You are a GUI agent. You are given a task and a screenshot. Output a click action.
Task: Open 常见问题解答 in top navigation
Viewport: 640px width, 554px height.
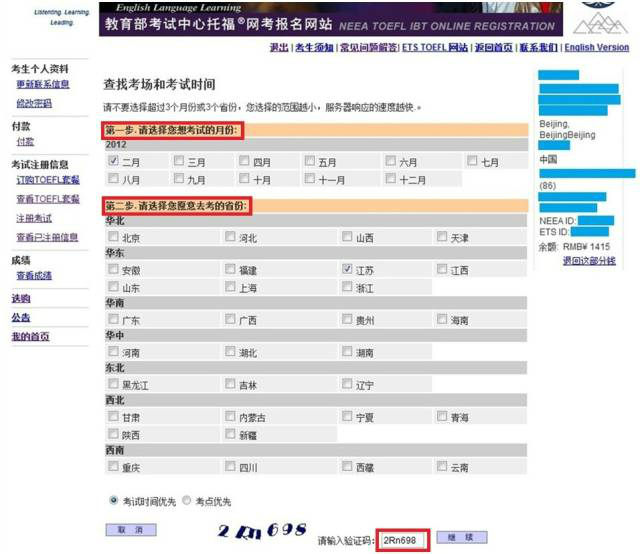coord(371,47)
